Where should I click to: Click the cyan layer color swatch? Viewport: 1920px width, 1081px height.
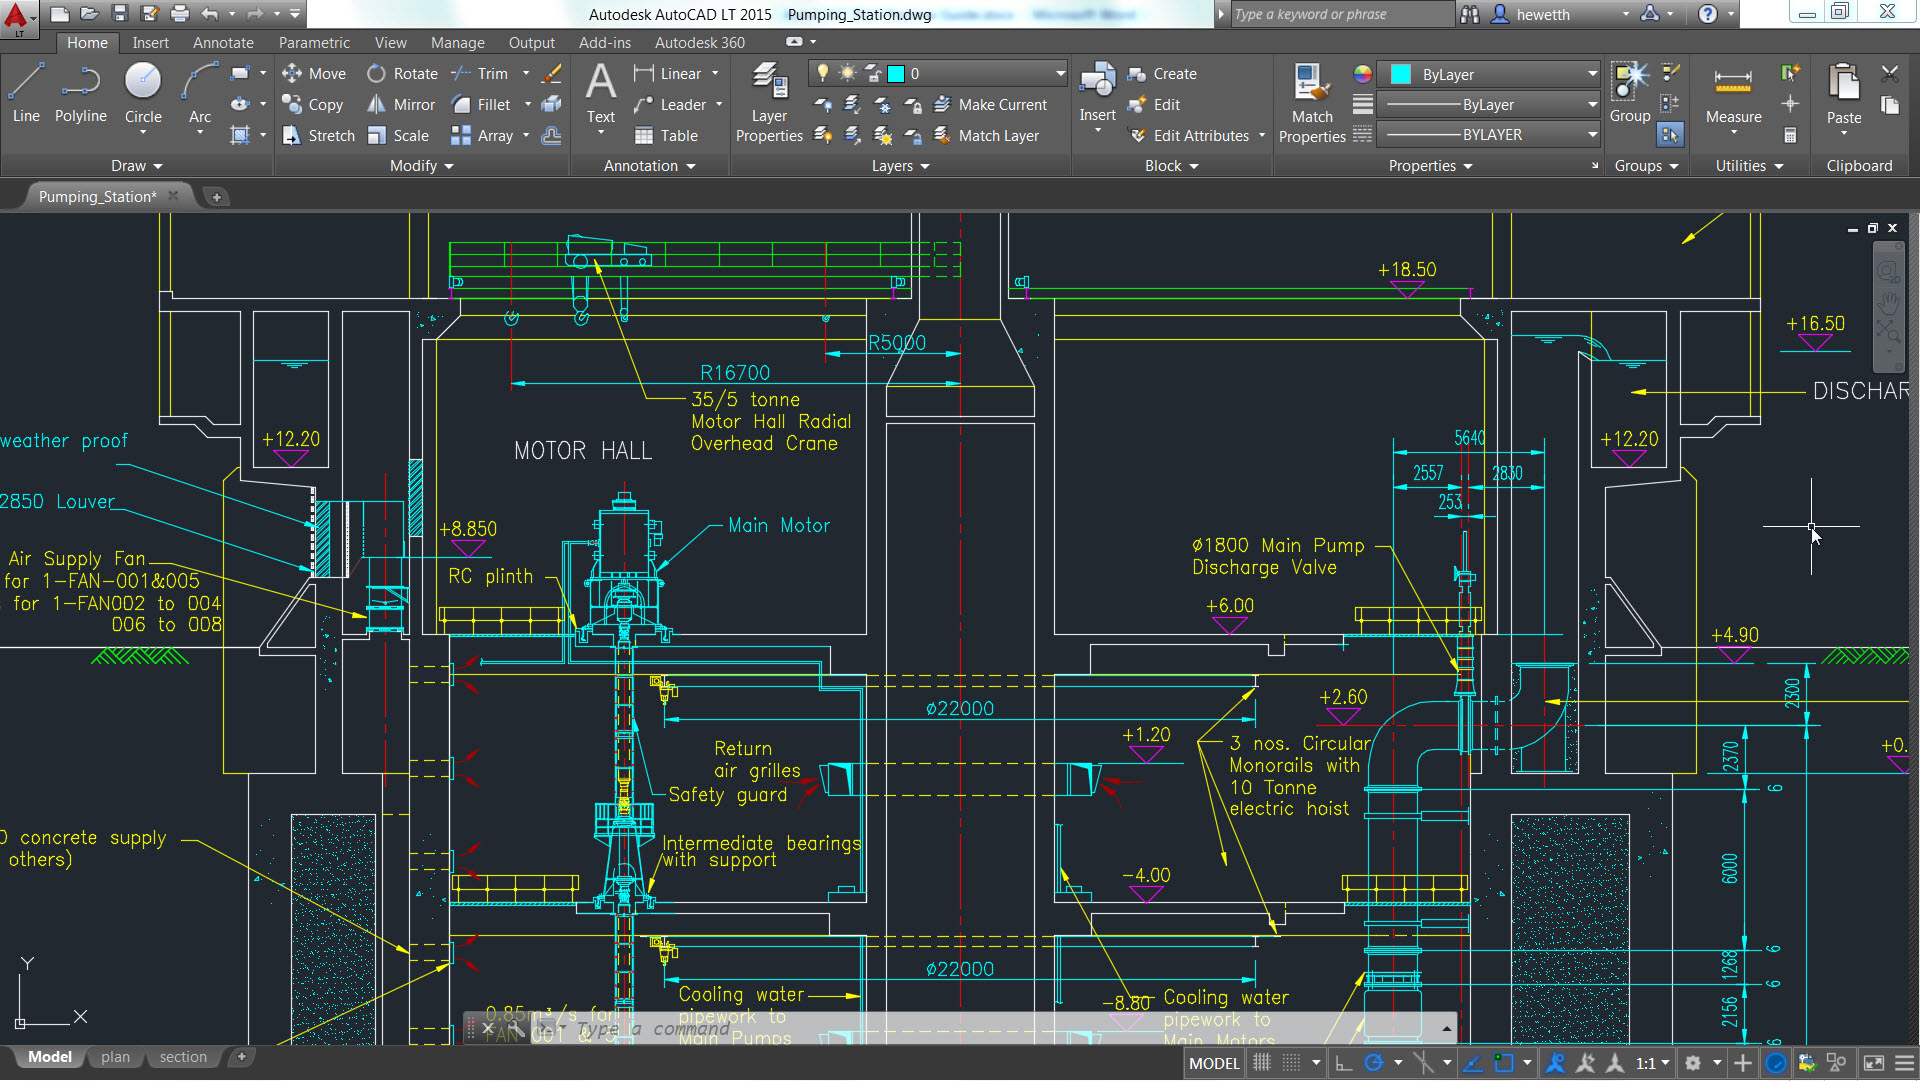tap(893, 73)
